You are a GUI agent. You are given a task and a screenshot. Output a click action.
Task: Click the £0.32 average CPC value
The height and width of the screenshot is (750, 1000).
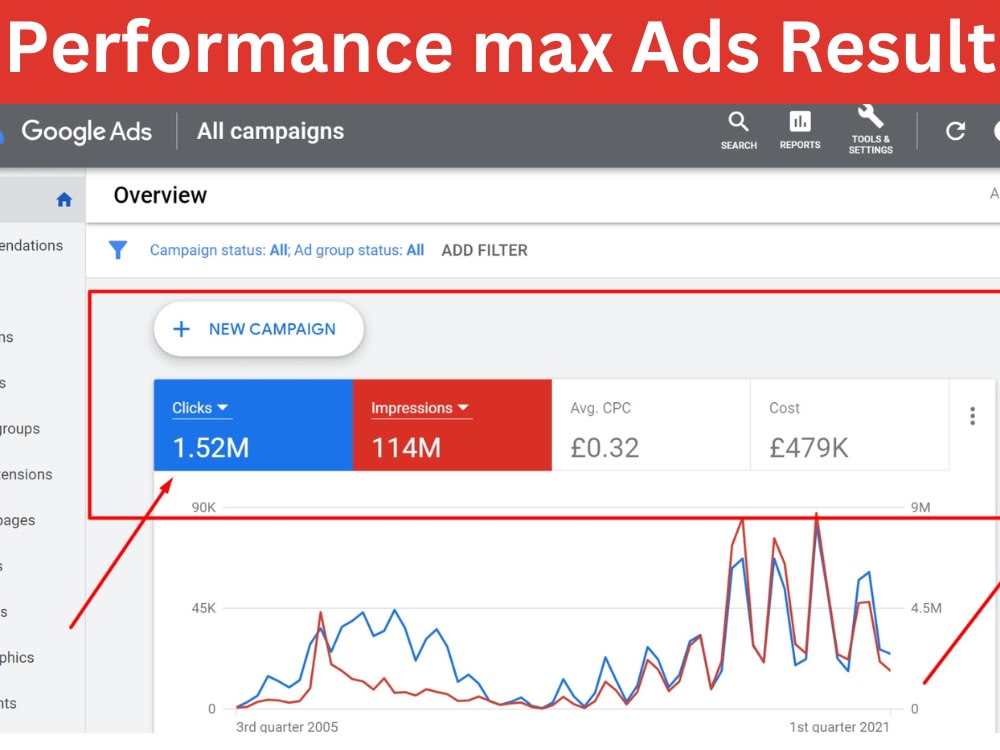pyautogui.click(x=605, y=448)
